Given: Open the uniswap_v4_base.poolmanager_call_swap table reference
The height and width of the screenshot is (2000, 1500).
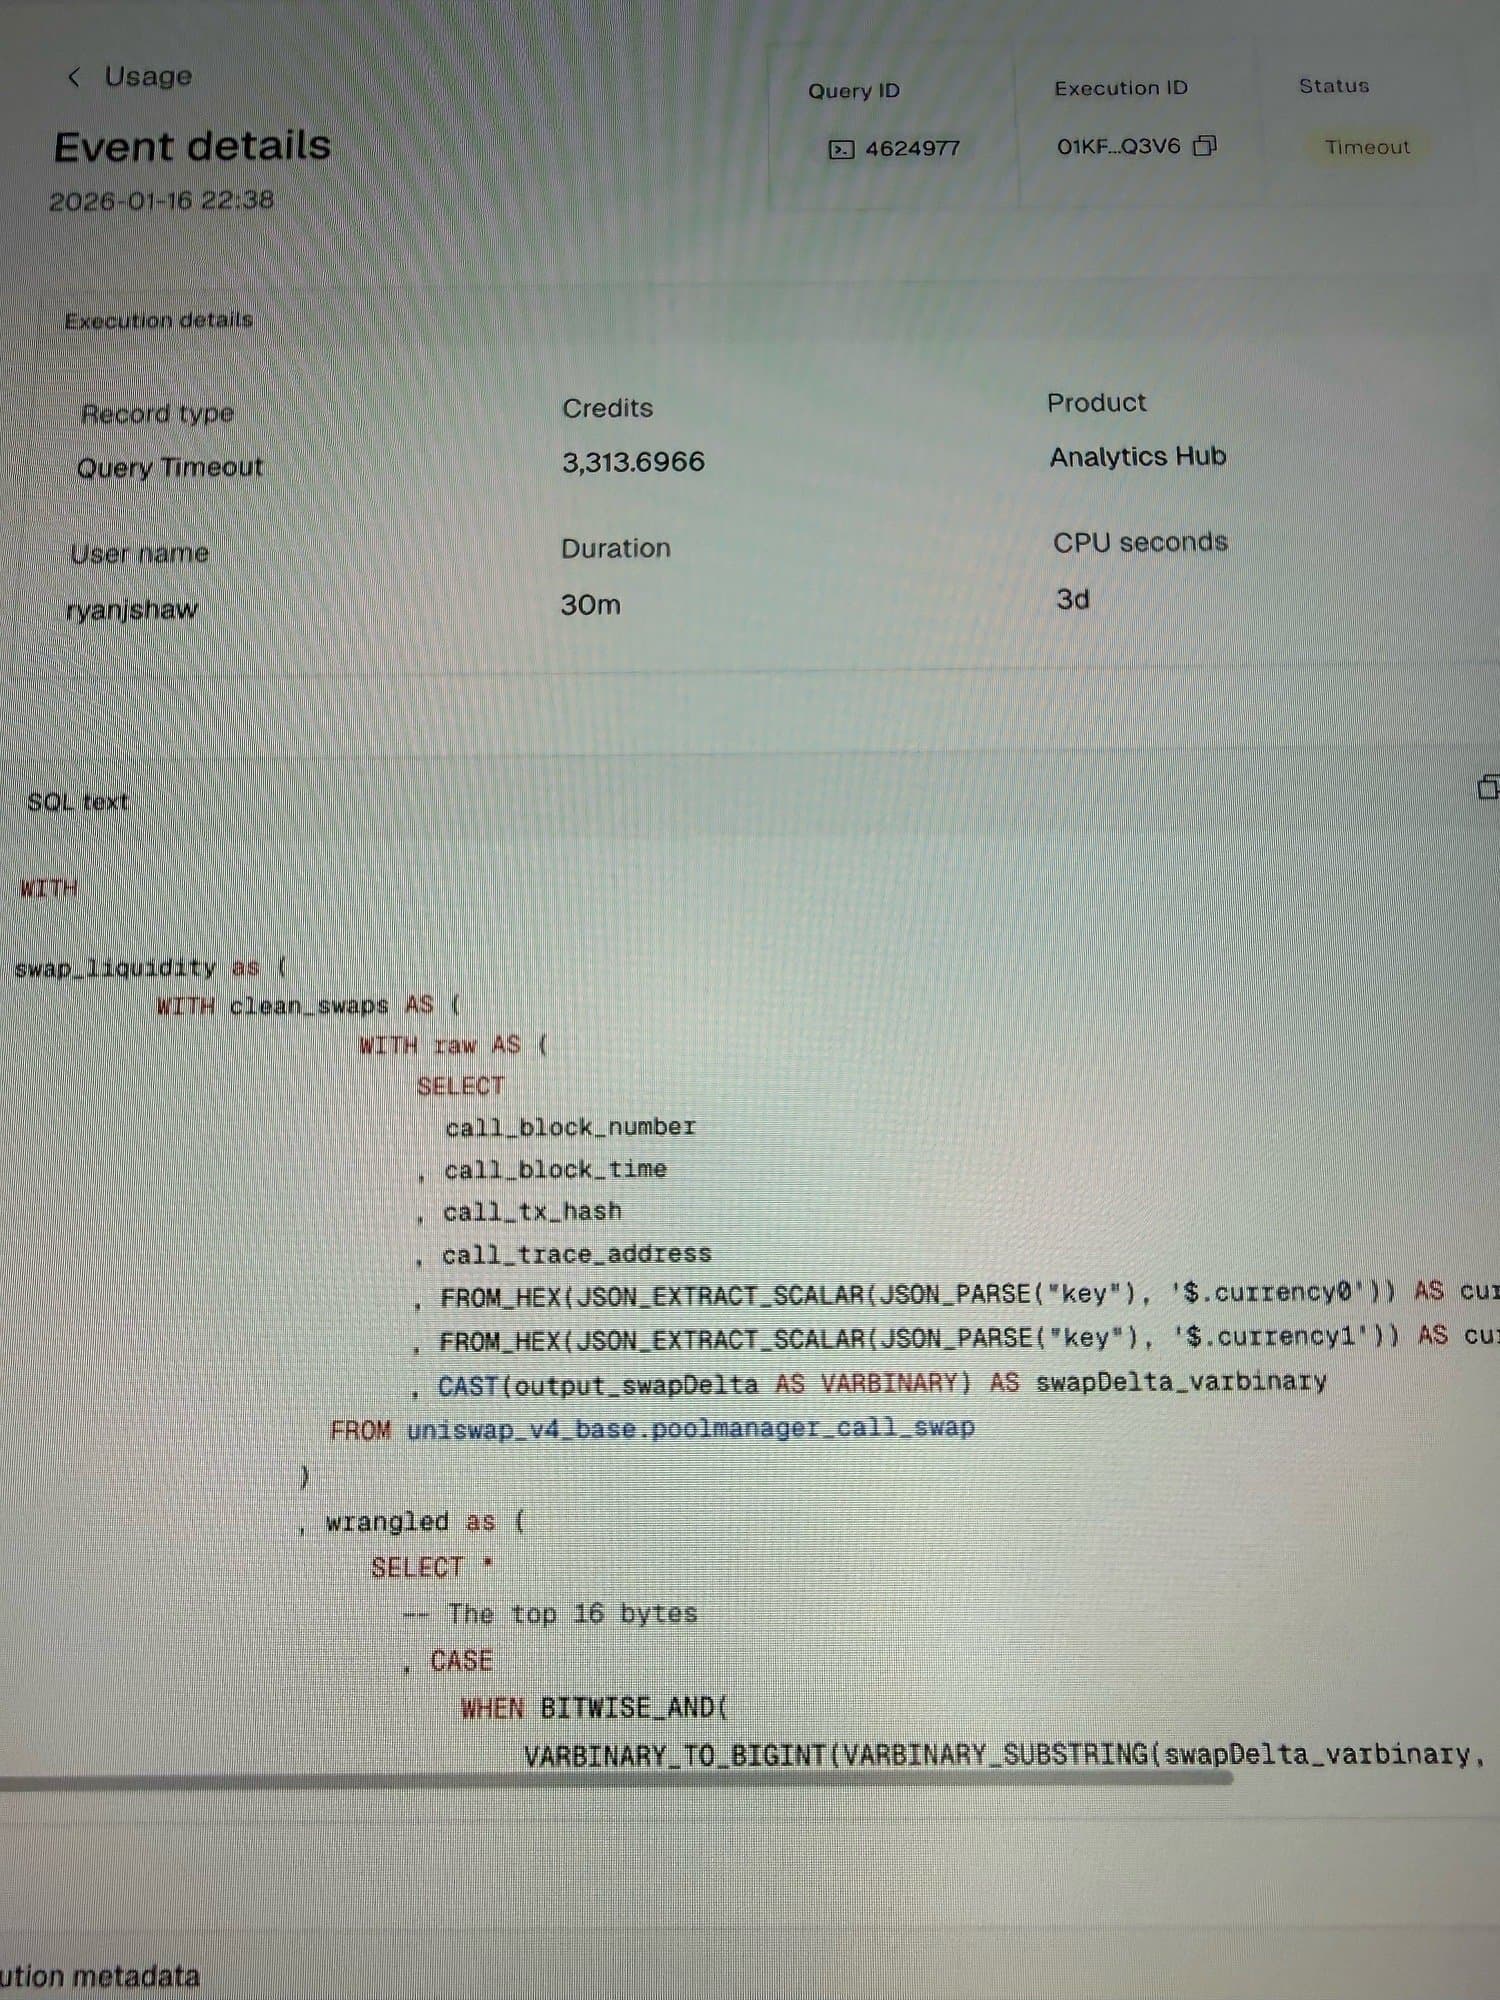Looking at the screenshot, I should pos(690,1428).
